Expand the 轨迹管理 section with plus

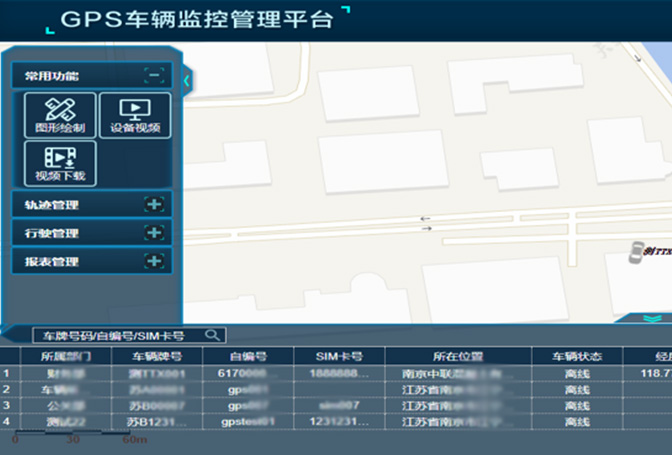click(153, 205)
